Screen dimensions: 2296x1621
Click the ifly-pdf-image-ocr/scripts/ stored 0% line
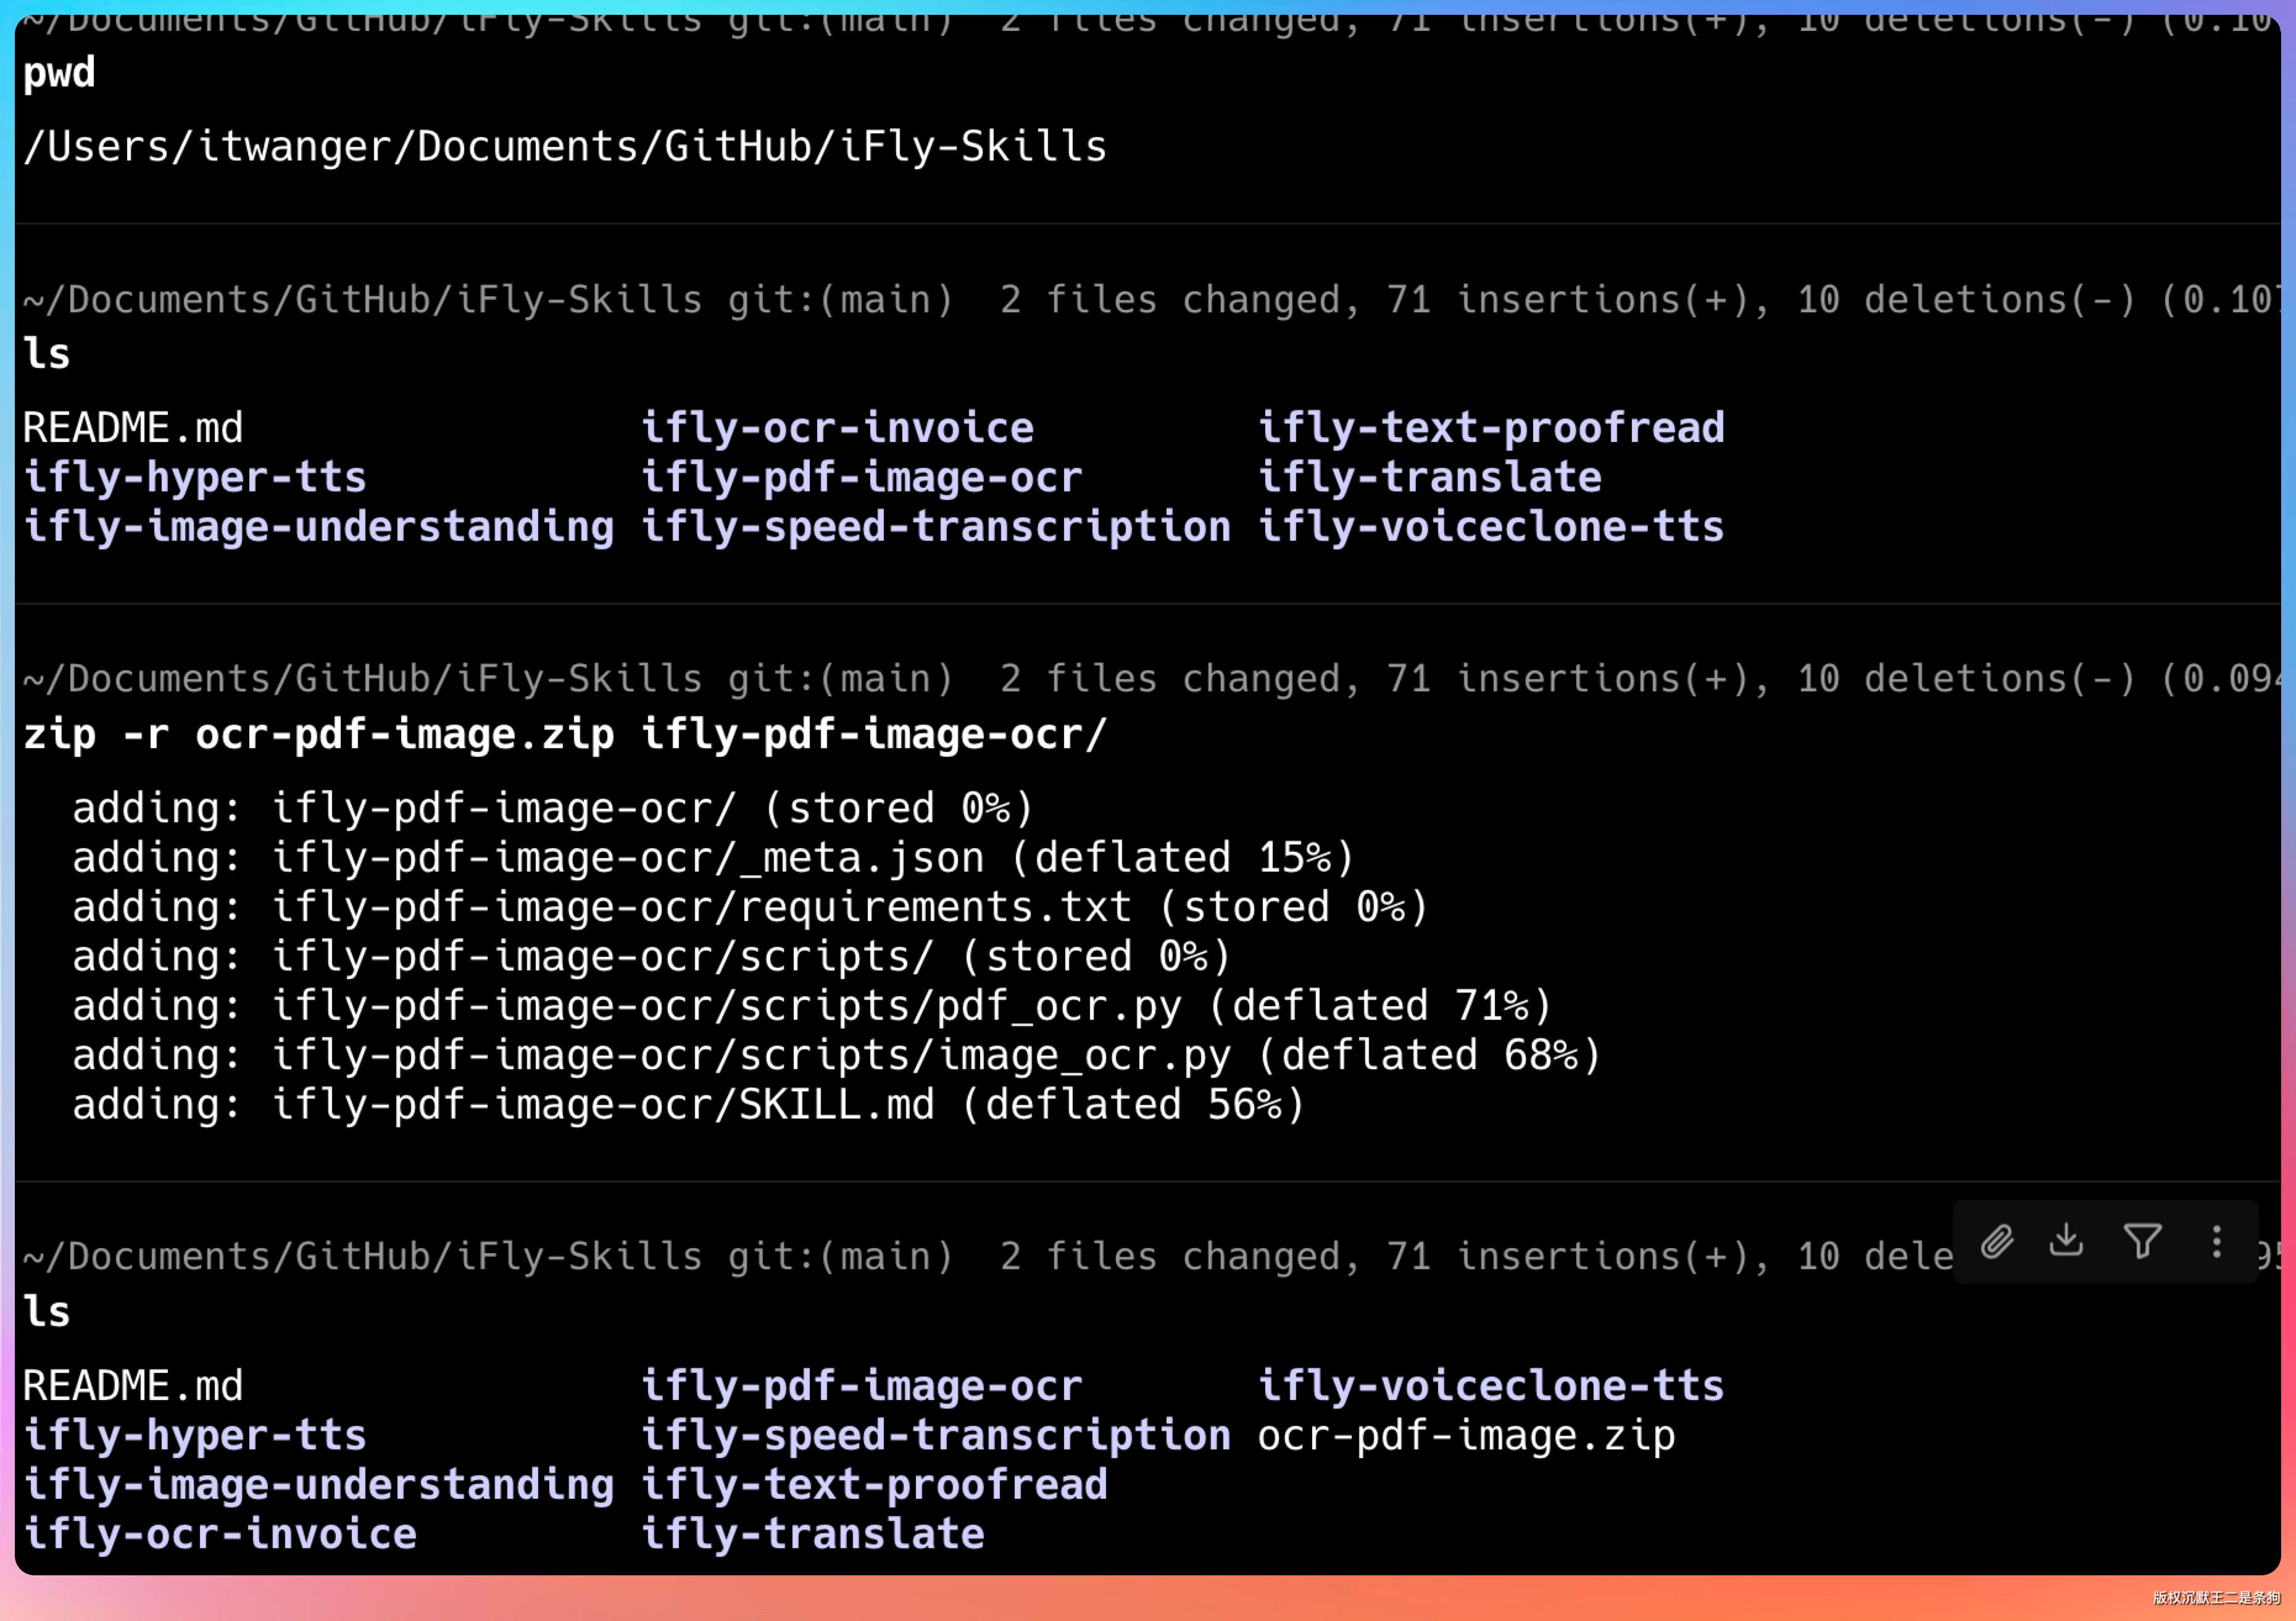point(650,957)
